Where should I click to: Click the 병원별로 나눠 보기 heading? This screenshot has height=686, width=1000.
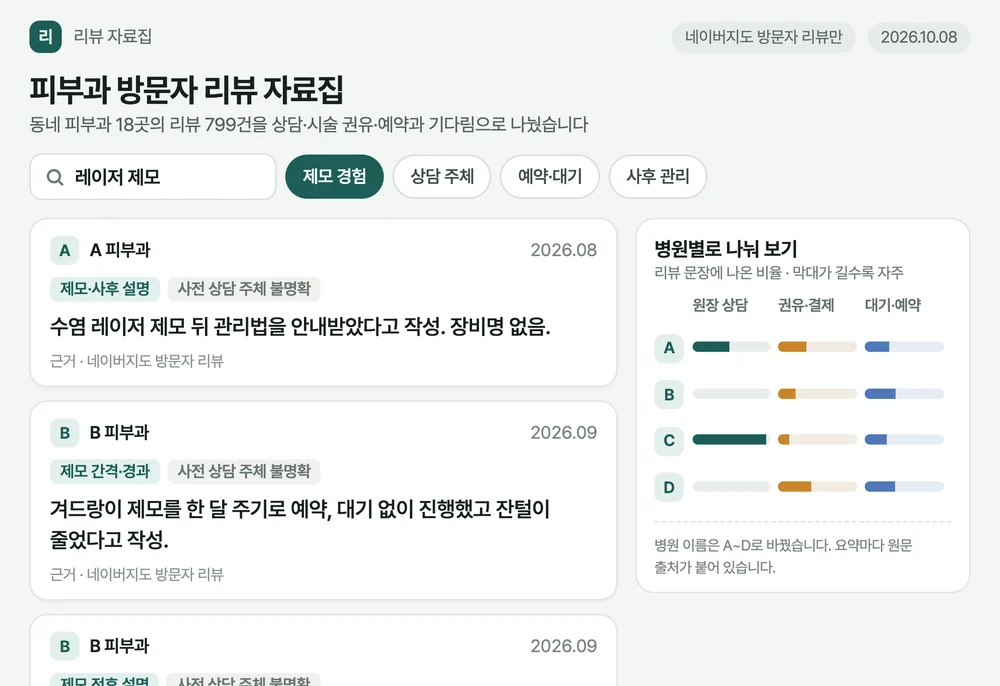pos(726,248)
